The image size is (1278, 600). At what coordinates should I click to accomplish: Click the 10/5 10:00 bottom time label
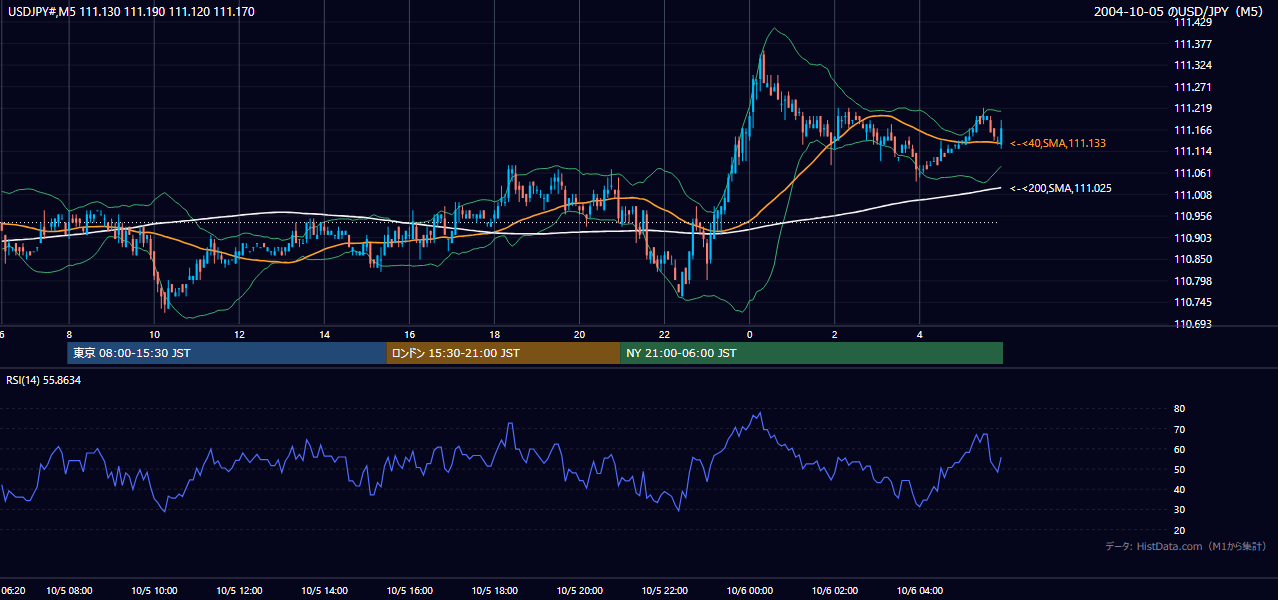[x=154, y=591]
